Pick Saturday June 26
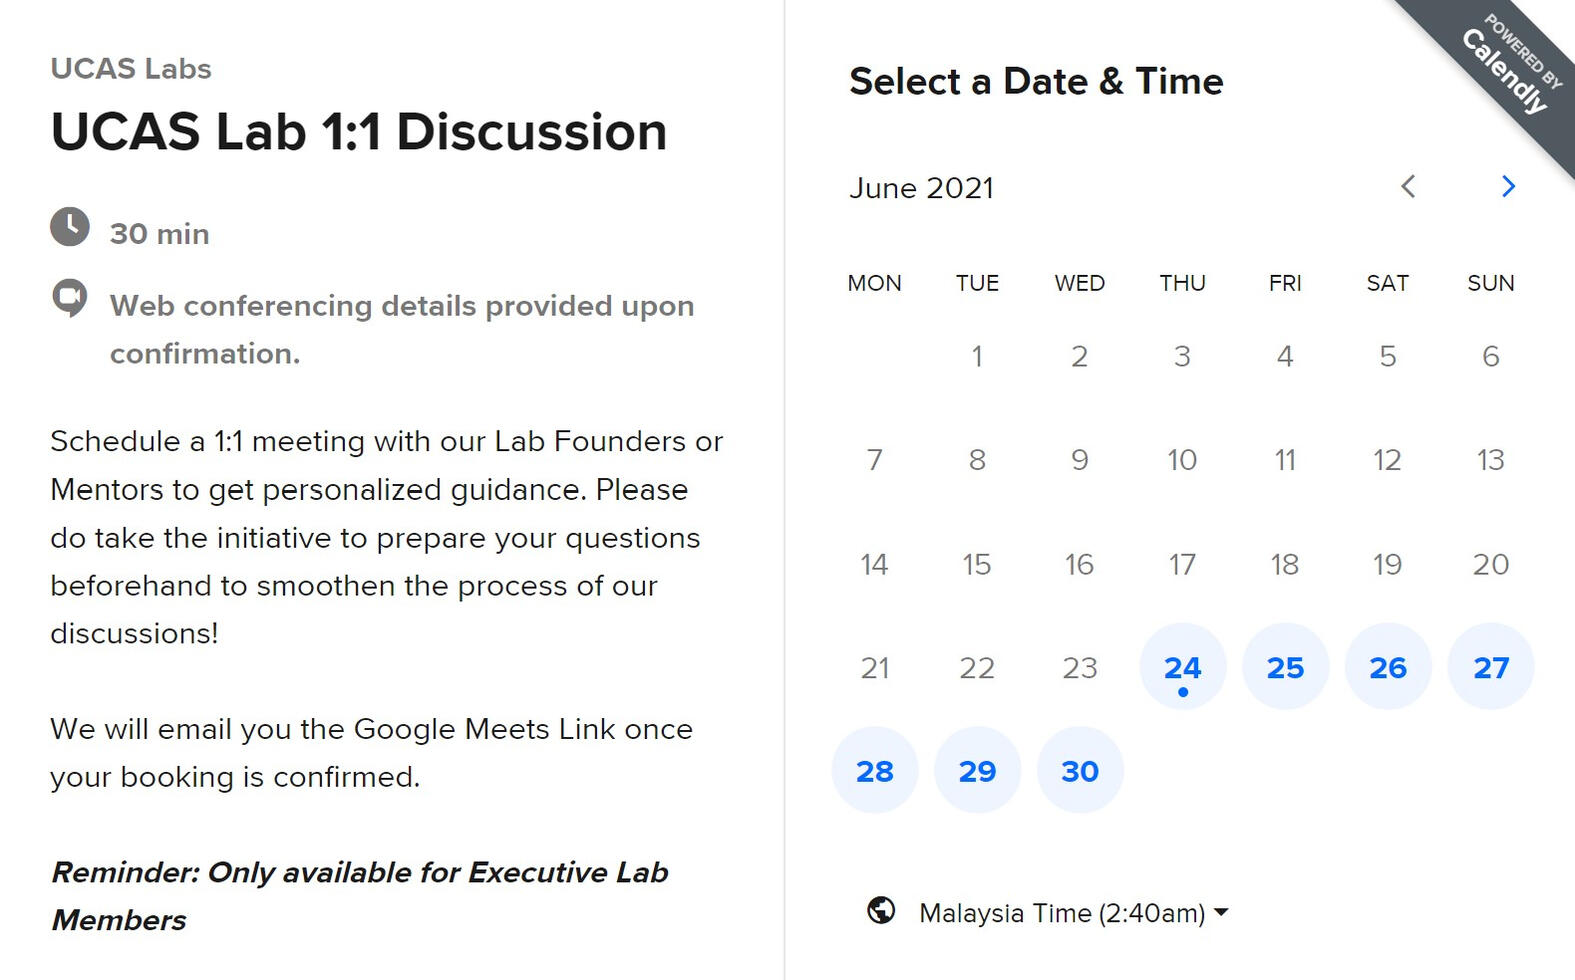Viewport: 1575px width, 980px height. click(x=1388, y=667)
